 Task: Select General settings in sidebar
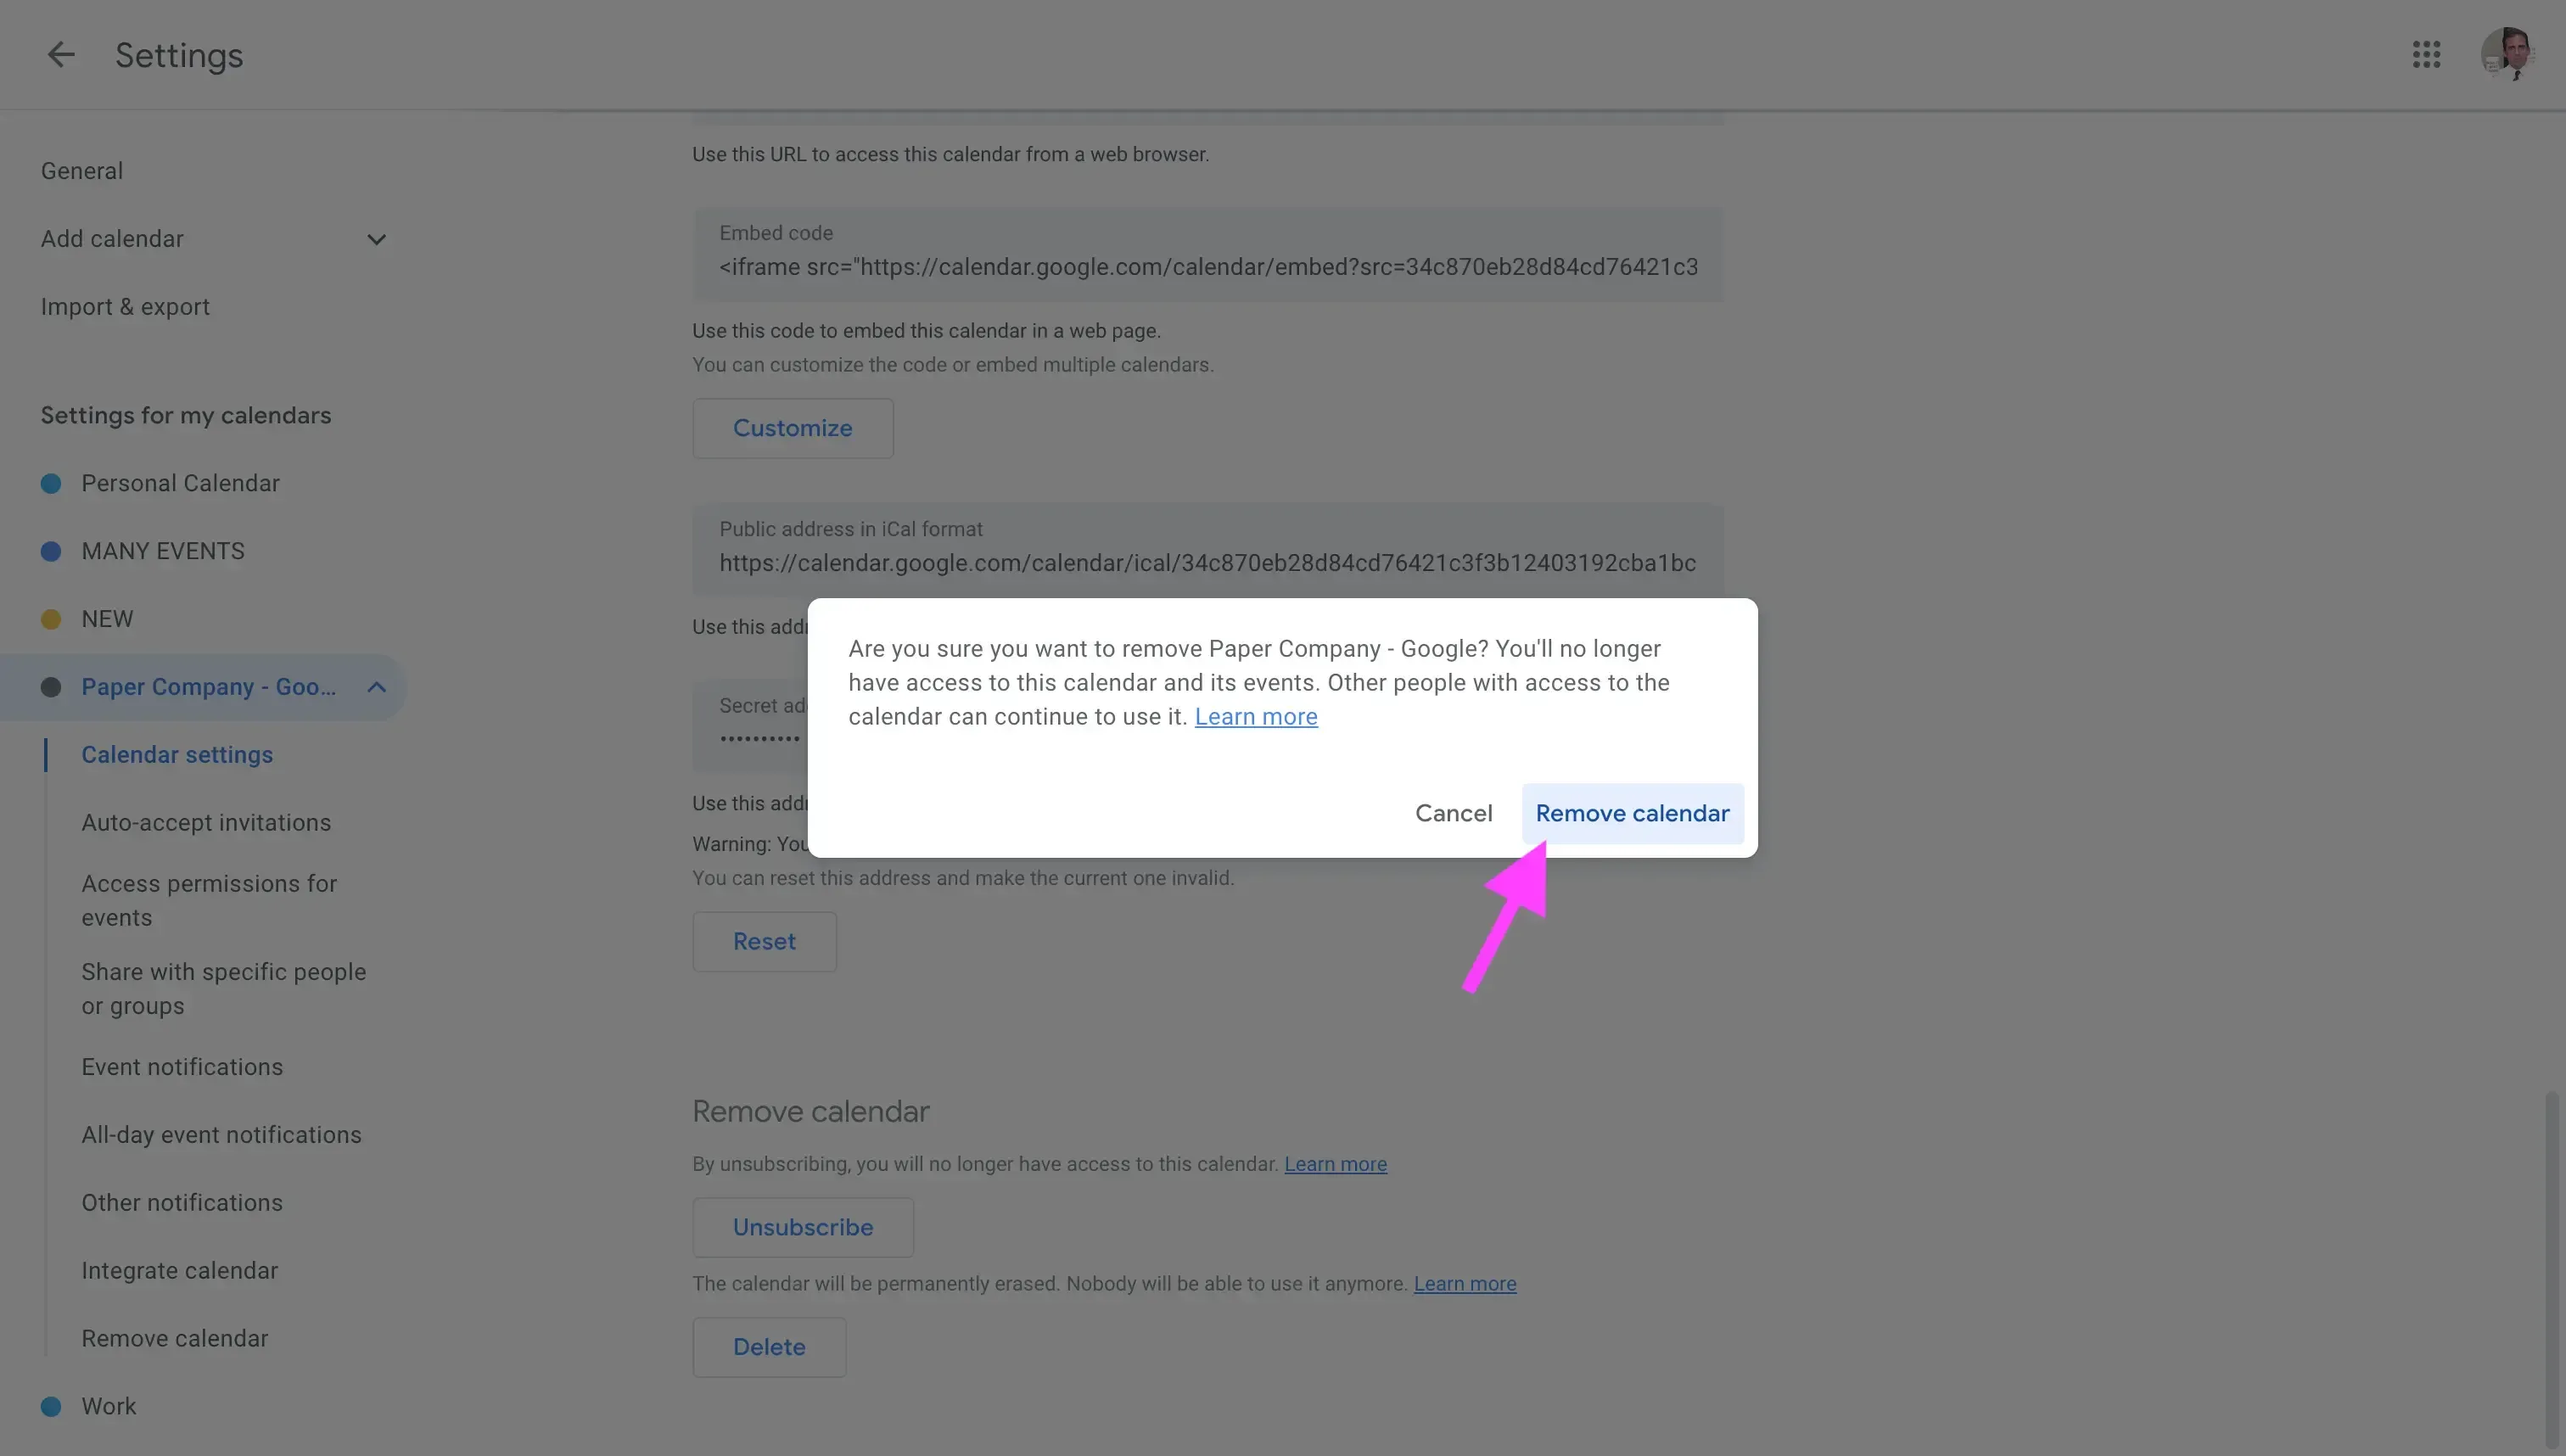pyautogui.click(x=82, y=170)
